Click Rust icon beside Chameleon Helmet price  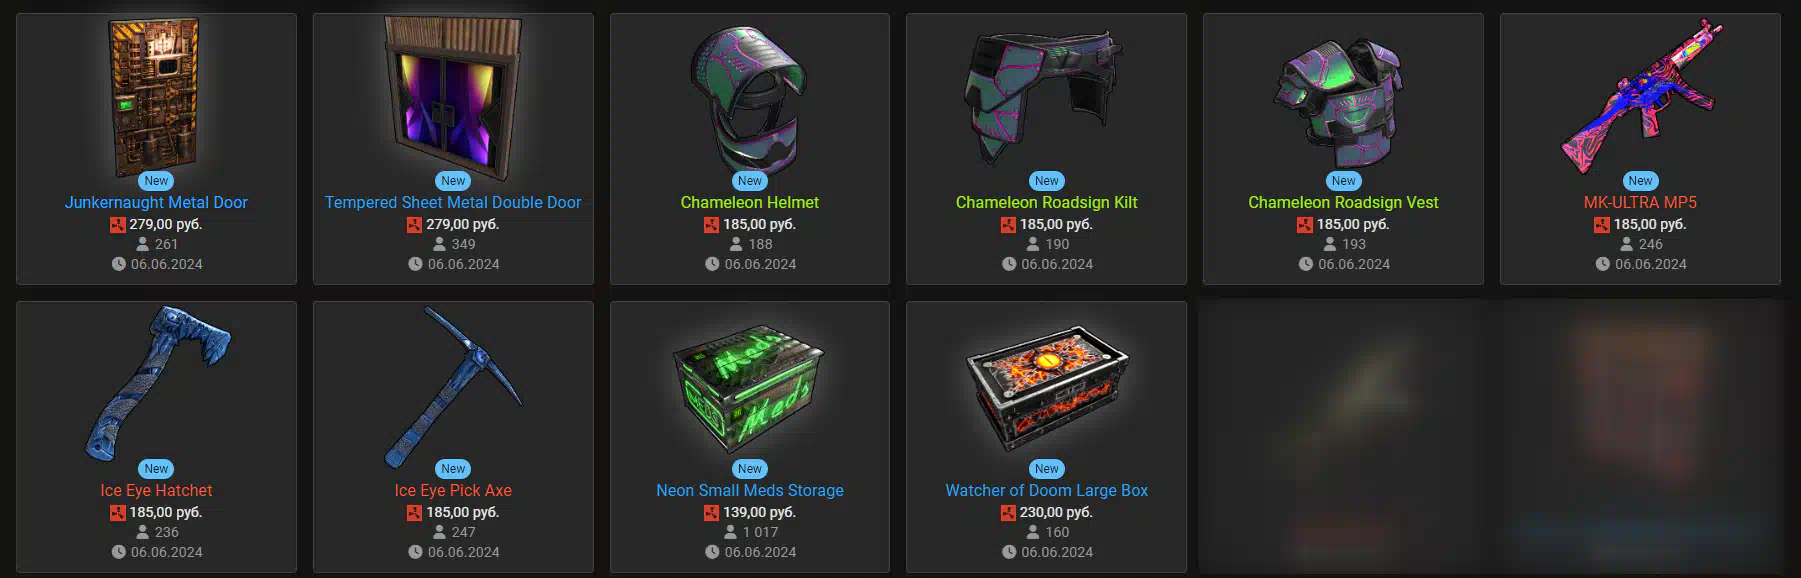pos(711,225)
